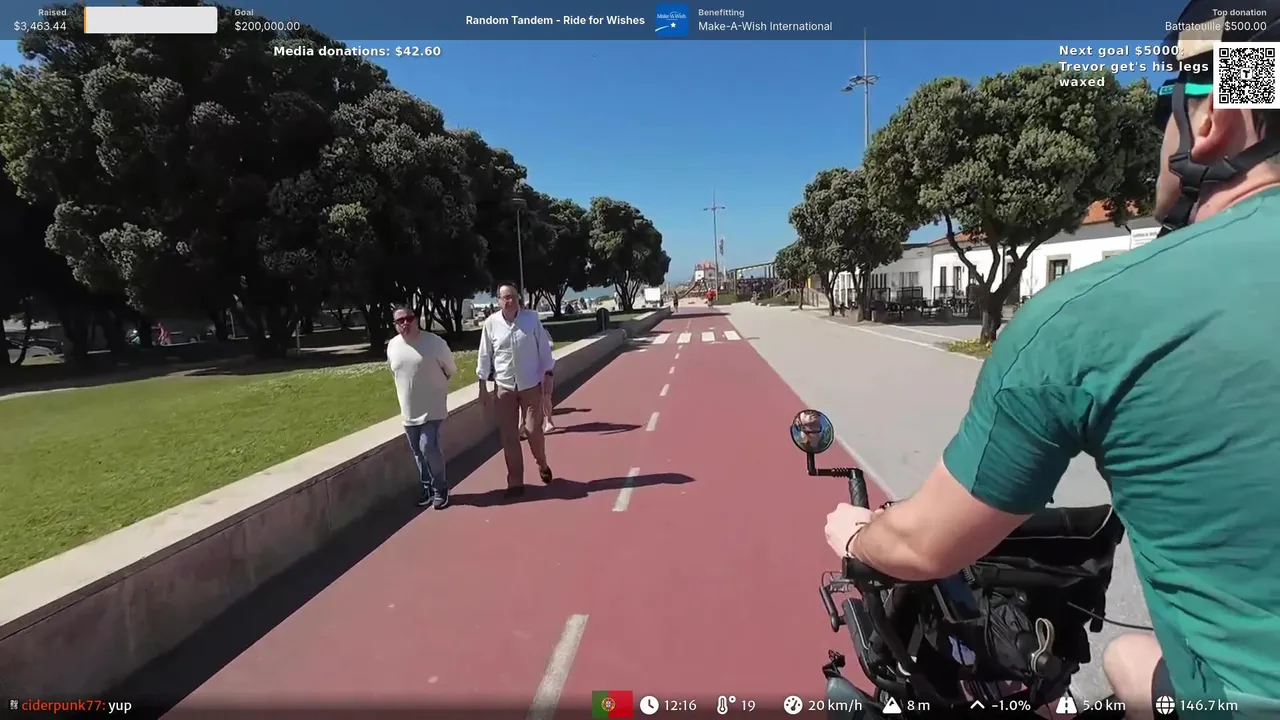This screenshot has height=720, width=1280.
Task: Click the donation QR code
Action: pyautogui.click(x=1246, y=75)
